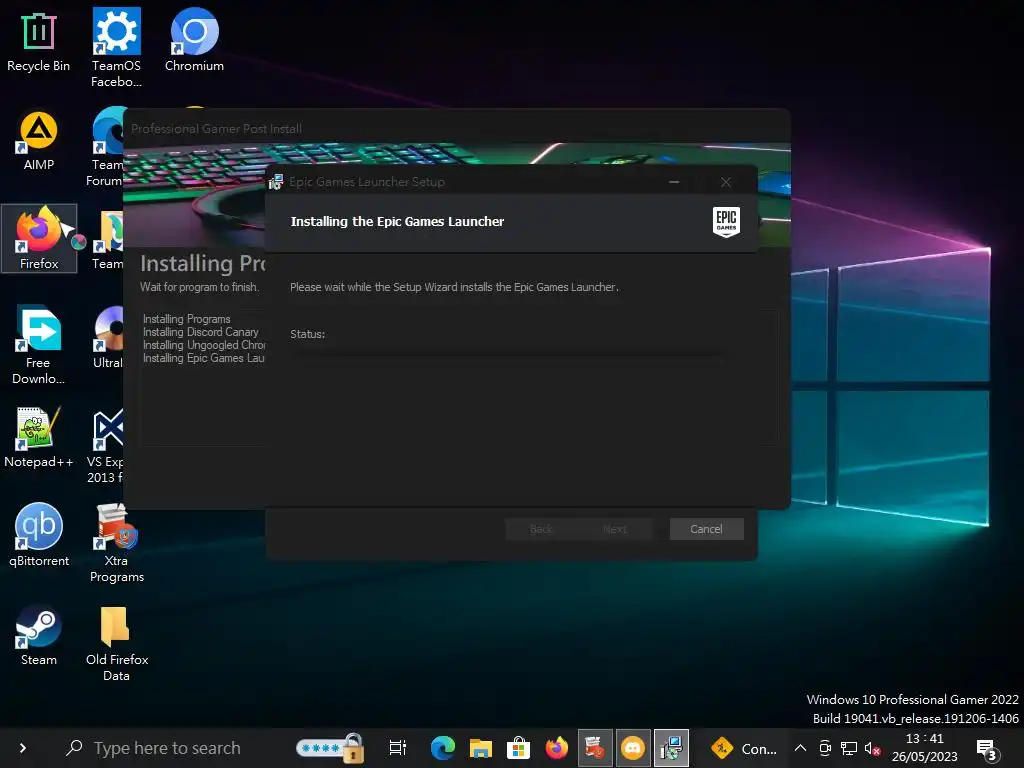Open the clock showing 13:41

tap(925, 748)
